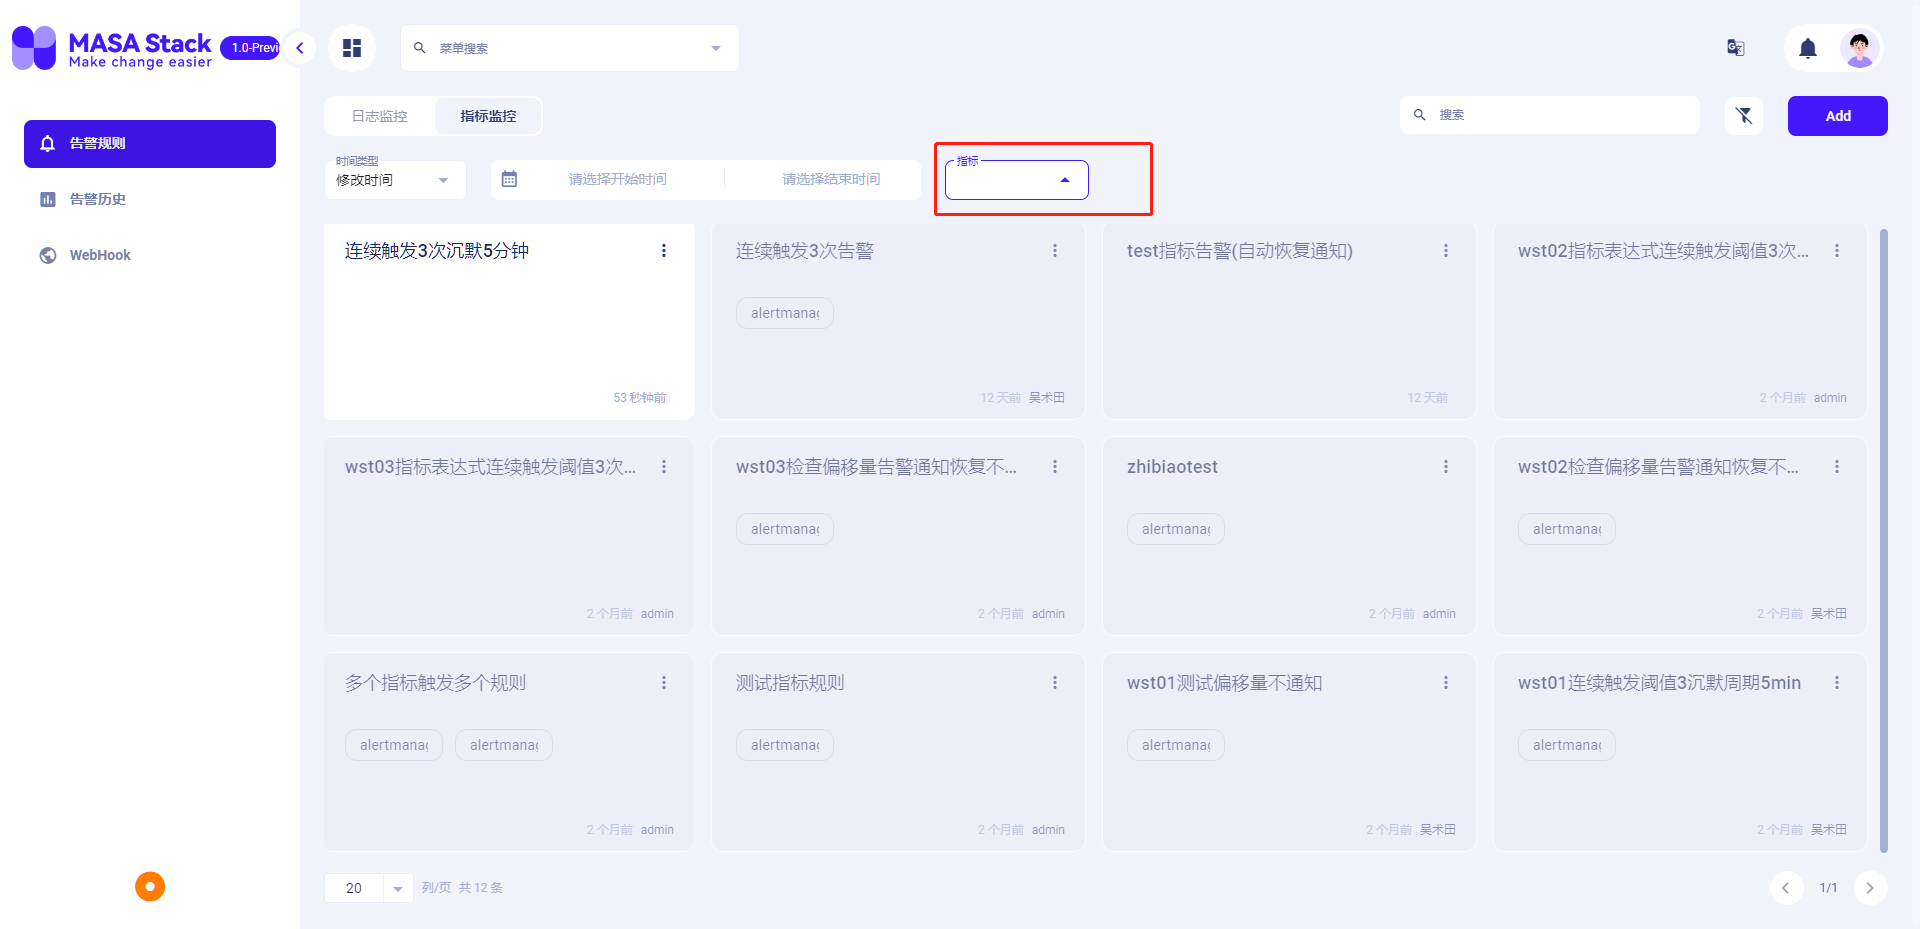Click the orange floating circle button
Image resolution: width=1920 pixels, height=929 pixels.
click(x=150, y=886)
